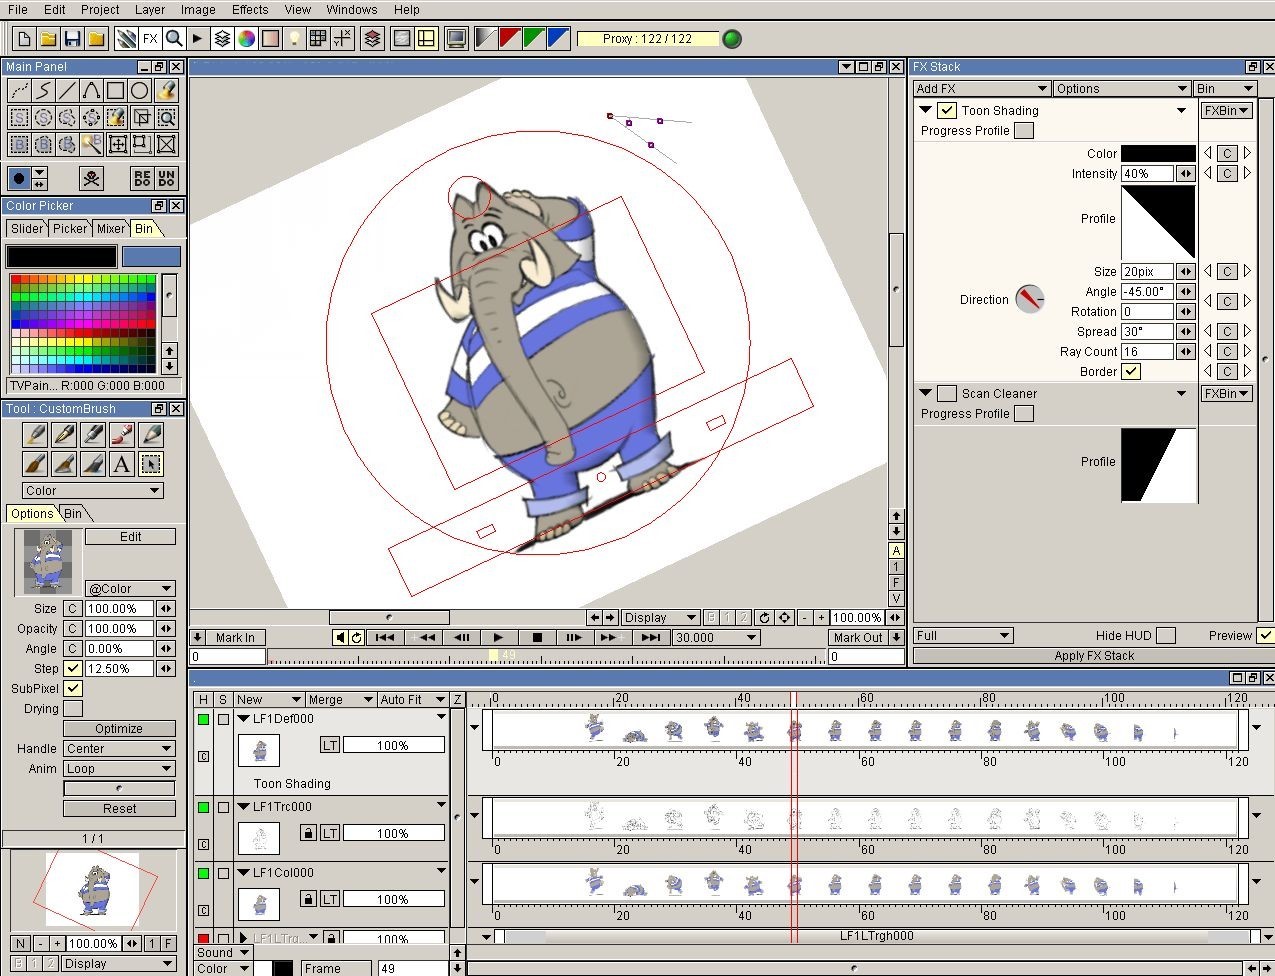The height and width of the screenshot is (976, 1275).
Task: Open the Add FX dropdown
Action: 980,88
